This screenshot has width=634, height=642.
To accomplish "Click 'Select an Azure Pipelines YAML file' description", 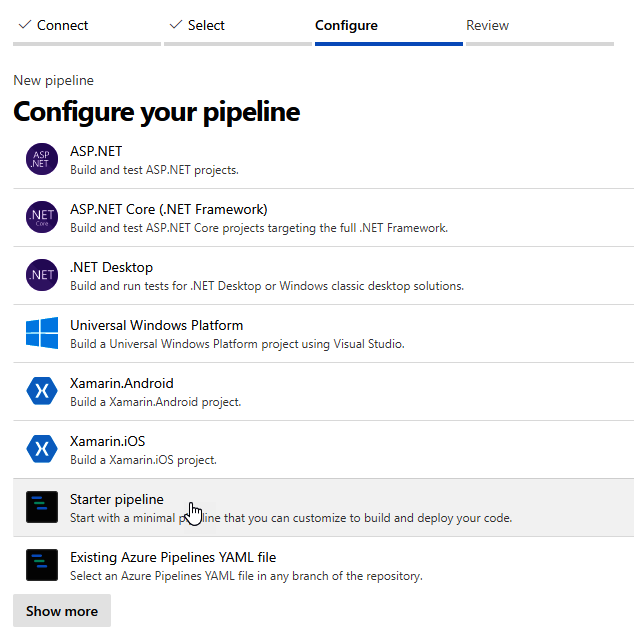I will 246,576.
